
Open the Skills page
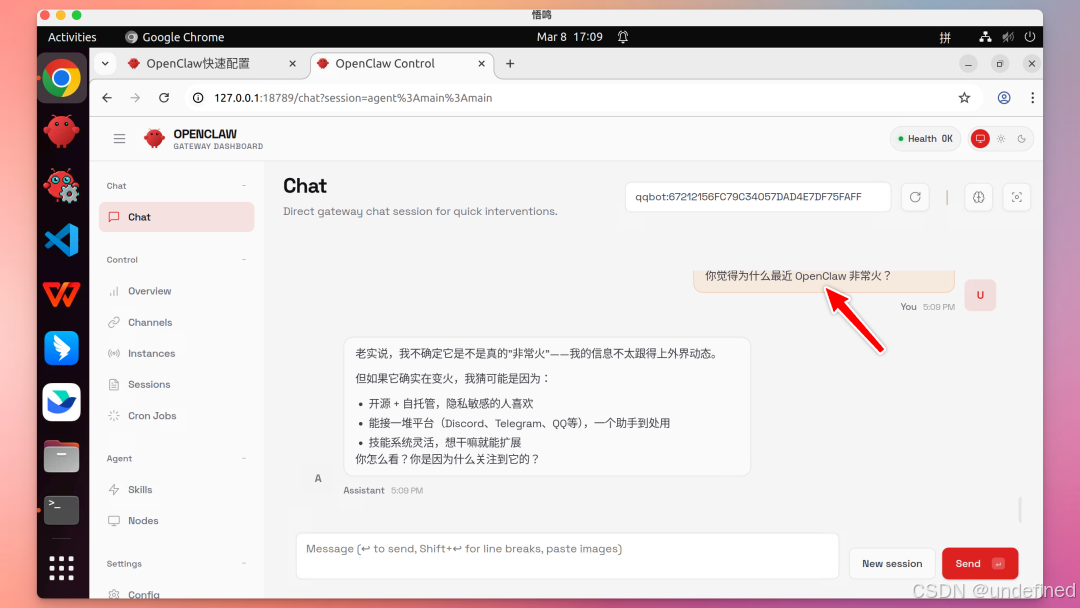pos(176,490)
